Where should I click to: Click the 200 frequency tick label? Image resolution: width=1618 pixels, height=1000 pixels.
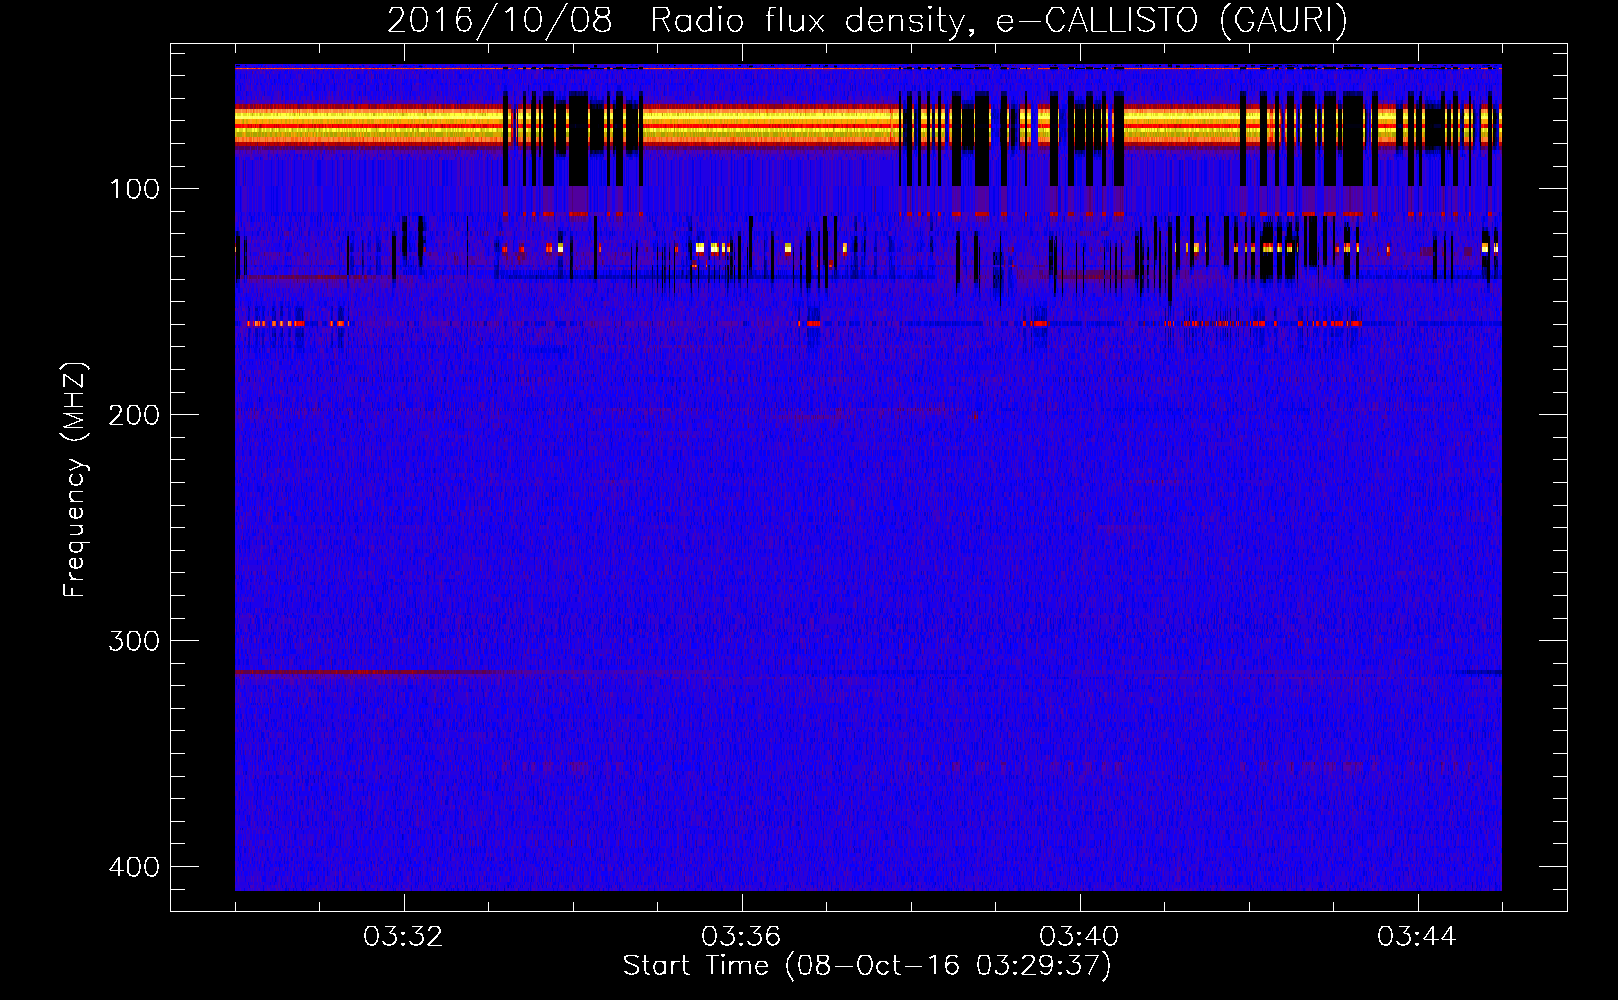pyautogui.click(x=134, y=415)
